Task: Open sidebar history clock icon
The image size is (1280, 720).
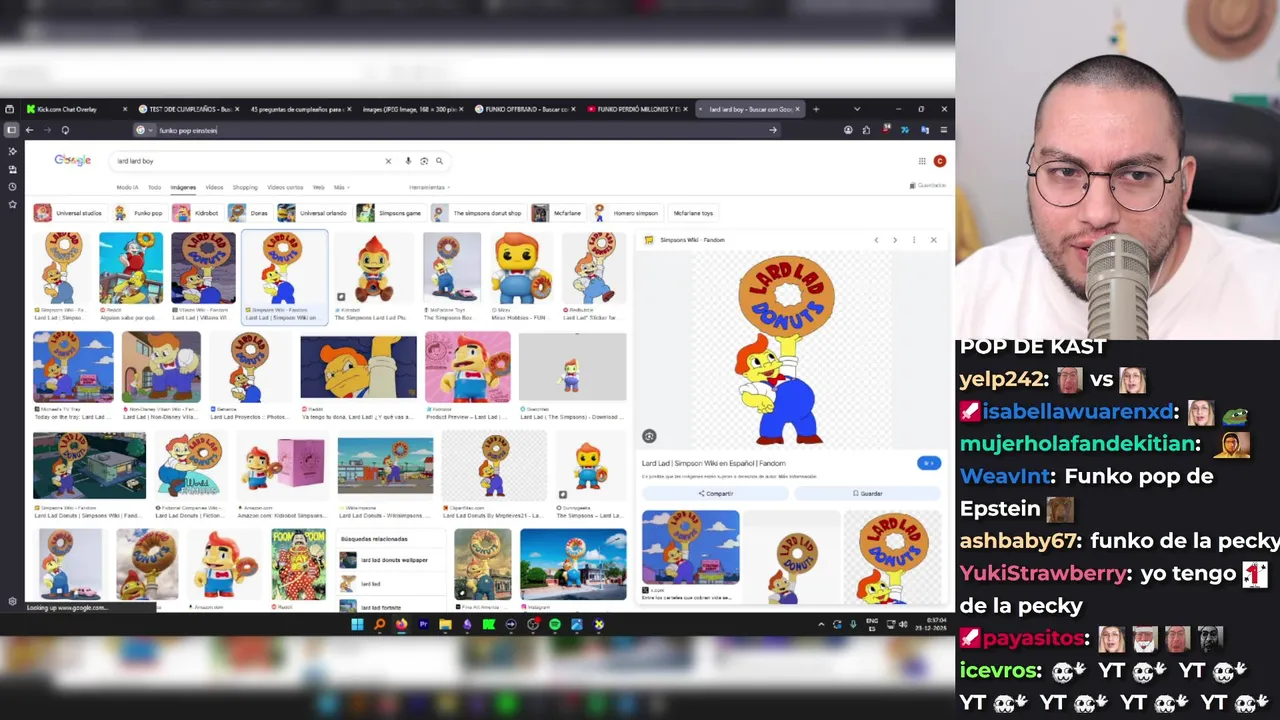Action: click(12, 187)
